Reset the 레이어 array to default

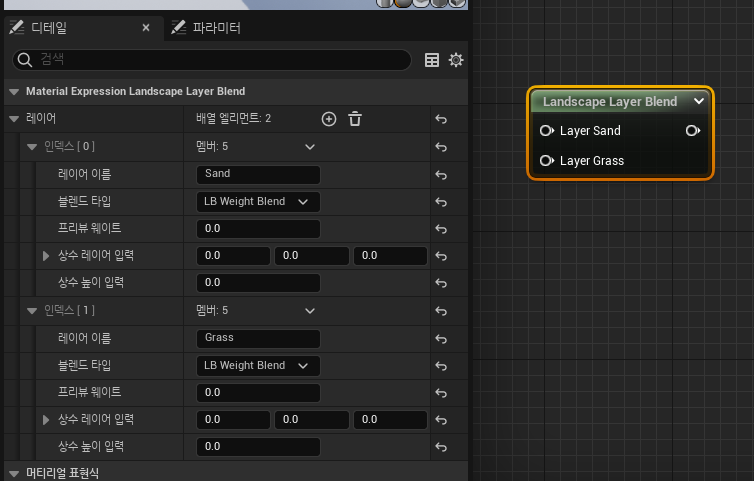point(441,119)
